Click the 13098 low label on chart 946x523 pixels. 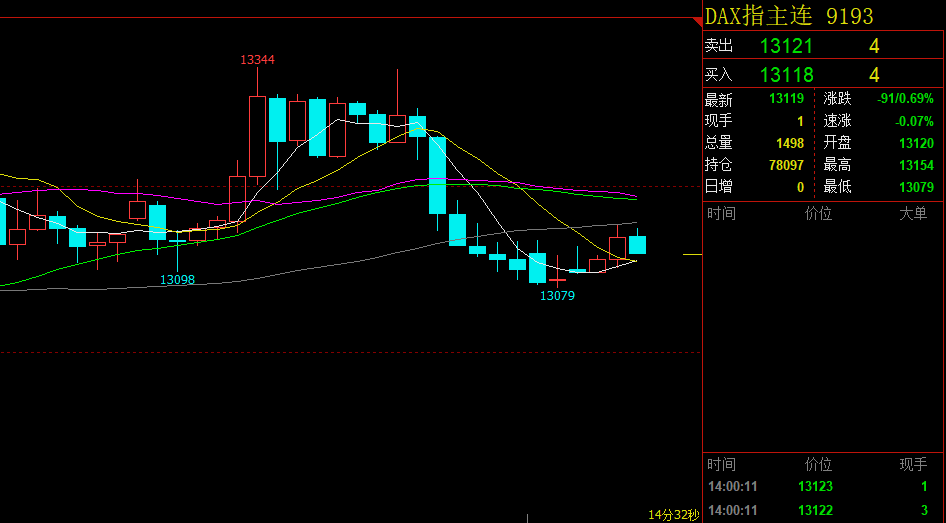(177, 280)
